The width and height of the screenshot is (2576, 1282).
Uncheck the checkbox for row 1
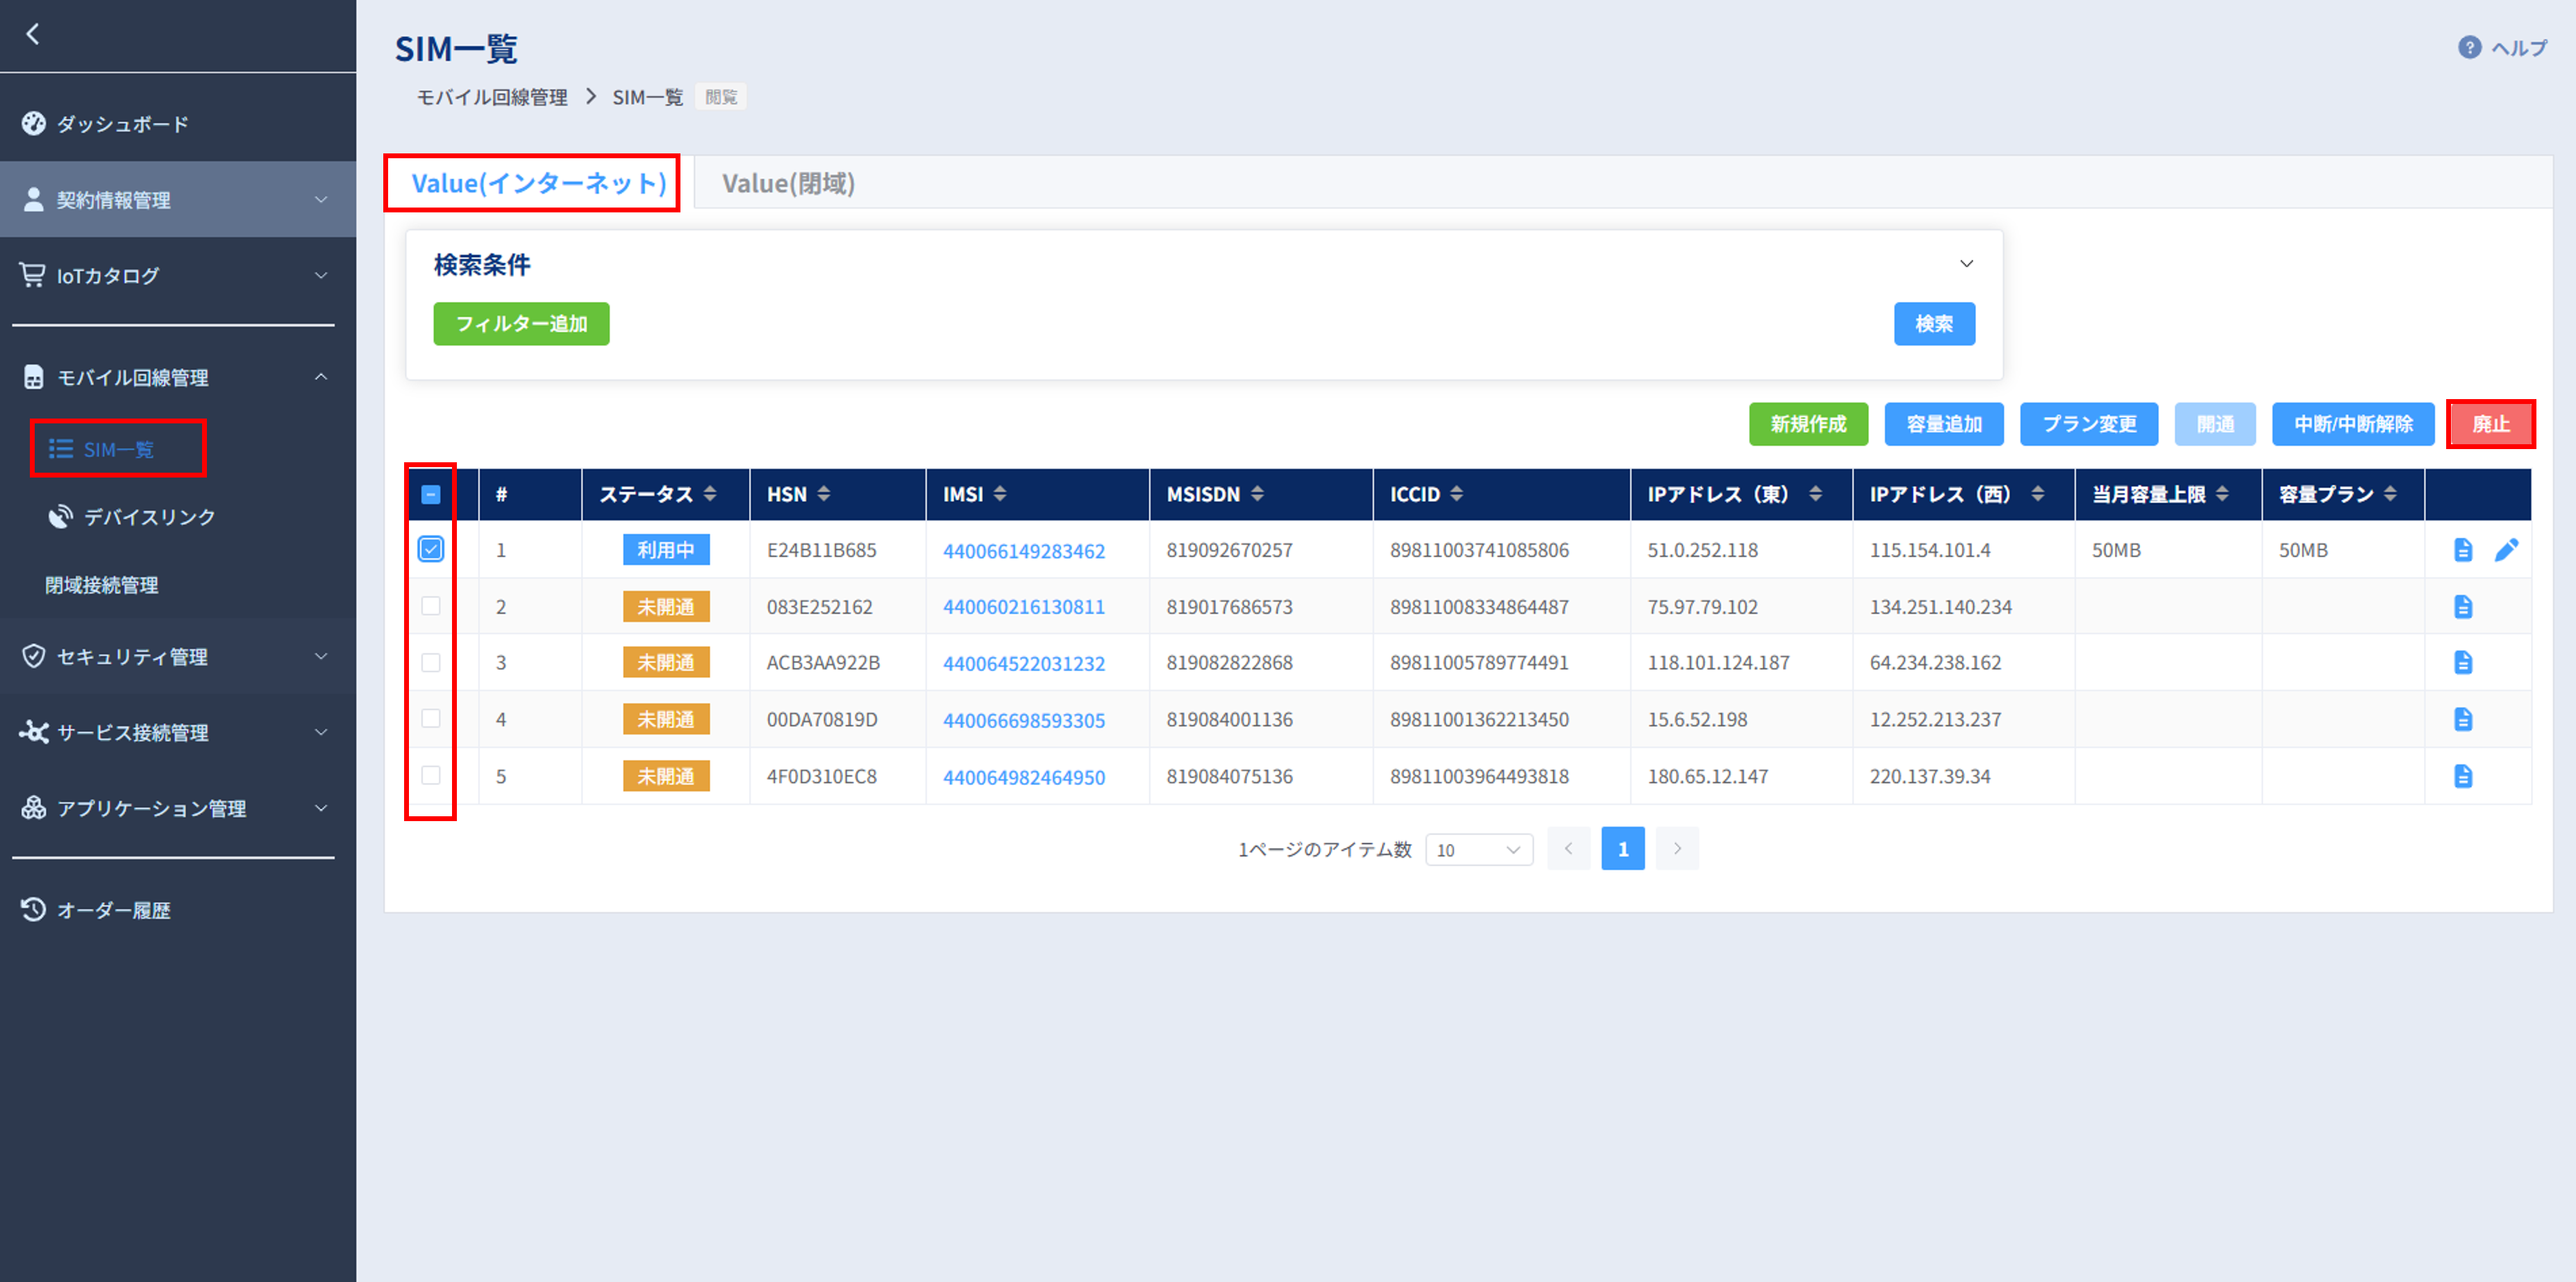(x=431, y=549)
